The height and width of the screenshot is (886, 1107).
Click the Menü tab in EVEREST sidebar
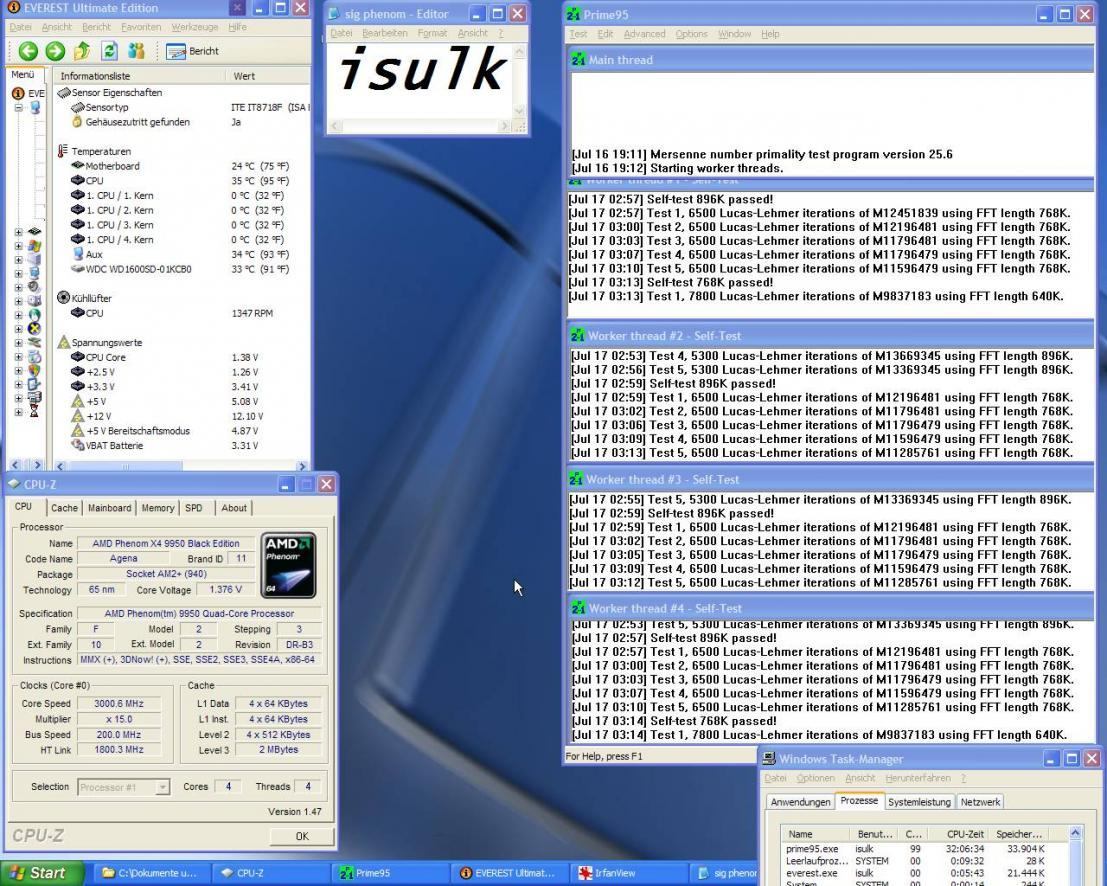(x=23, y=74)
